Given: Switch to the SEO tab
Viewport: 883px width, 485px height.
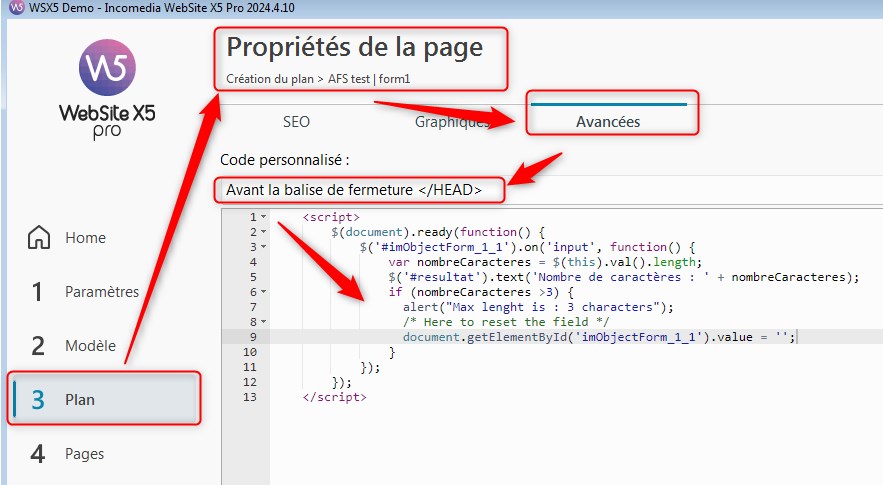Looking at the screenshot, I should click(x=296, y=122).
